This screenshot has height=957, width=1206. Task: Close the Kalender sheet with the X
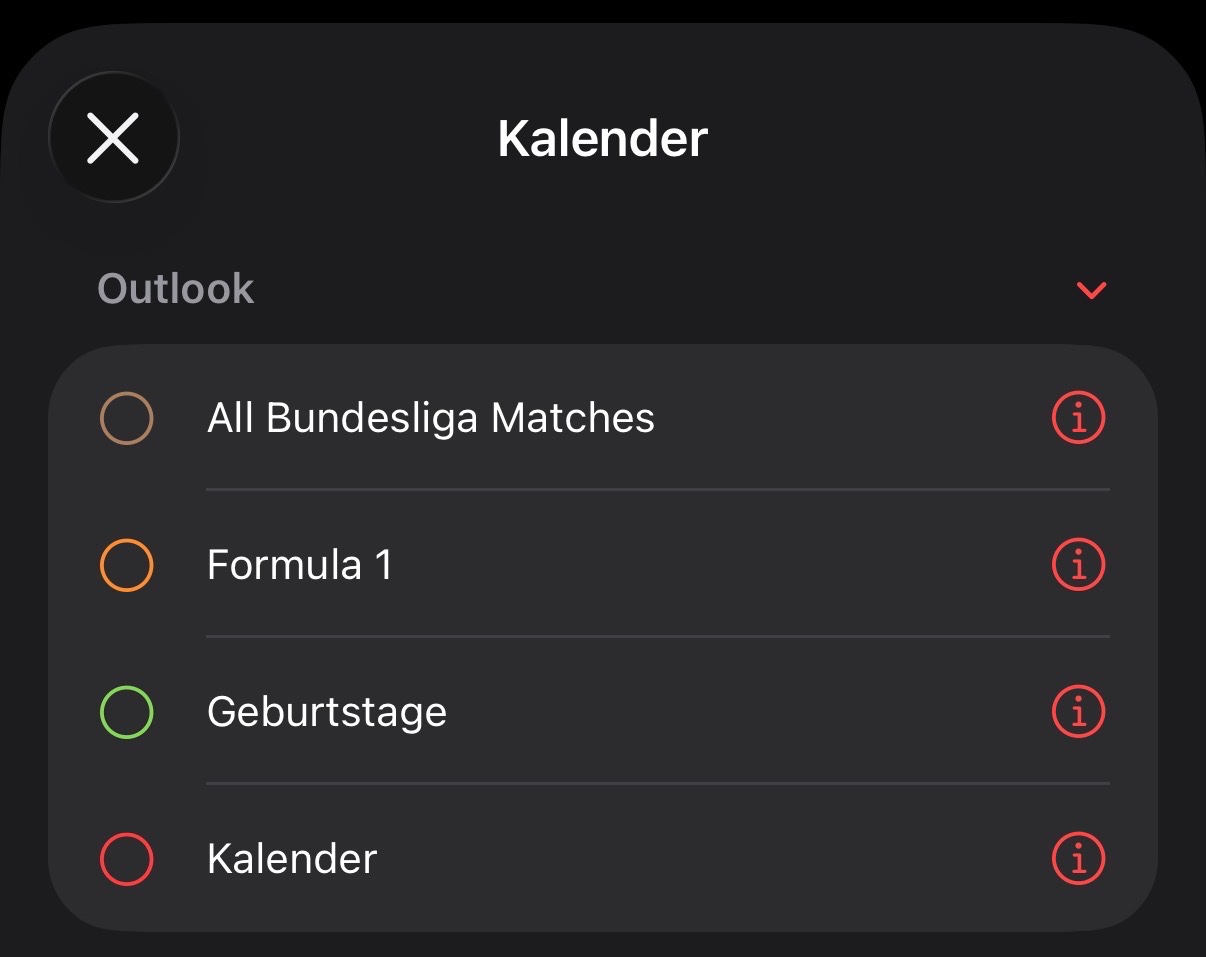[x=113, y=137]
